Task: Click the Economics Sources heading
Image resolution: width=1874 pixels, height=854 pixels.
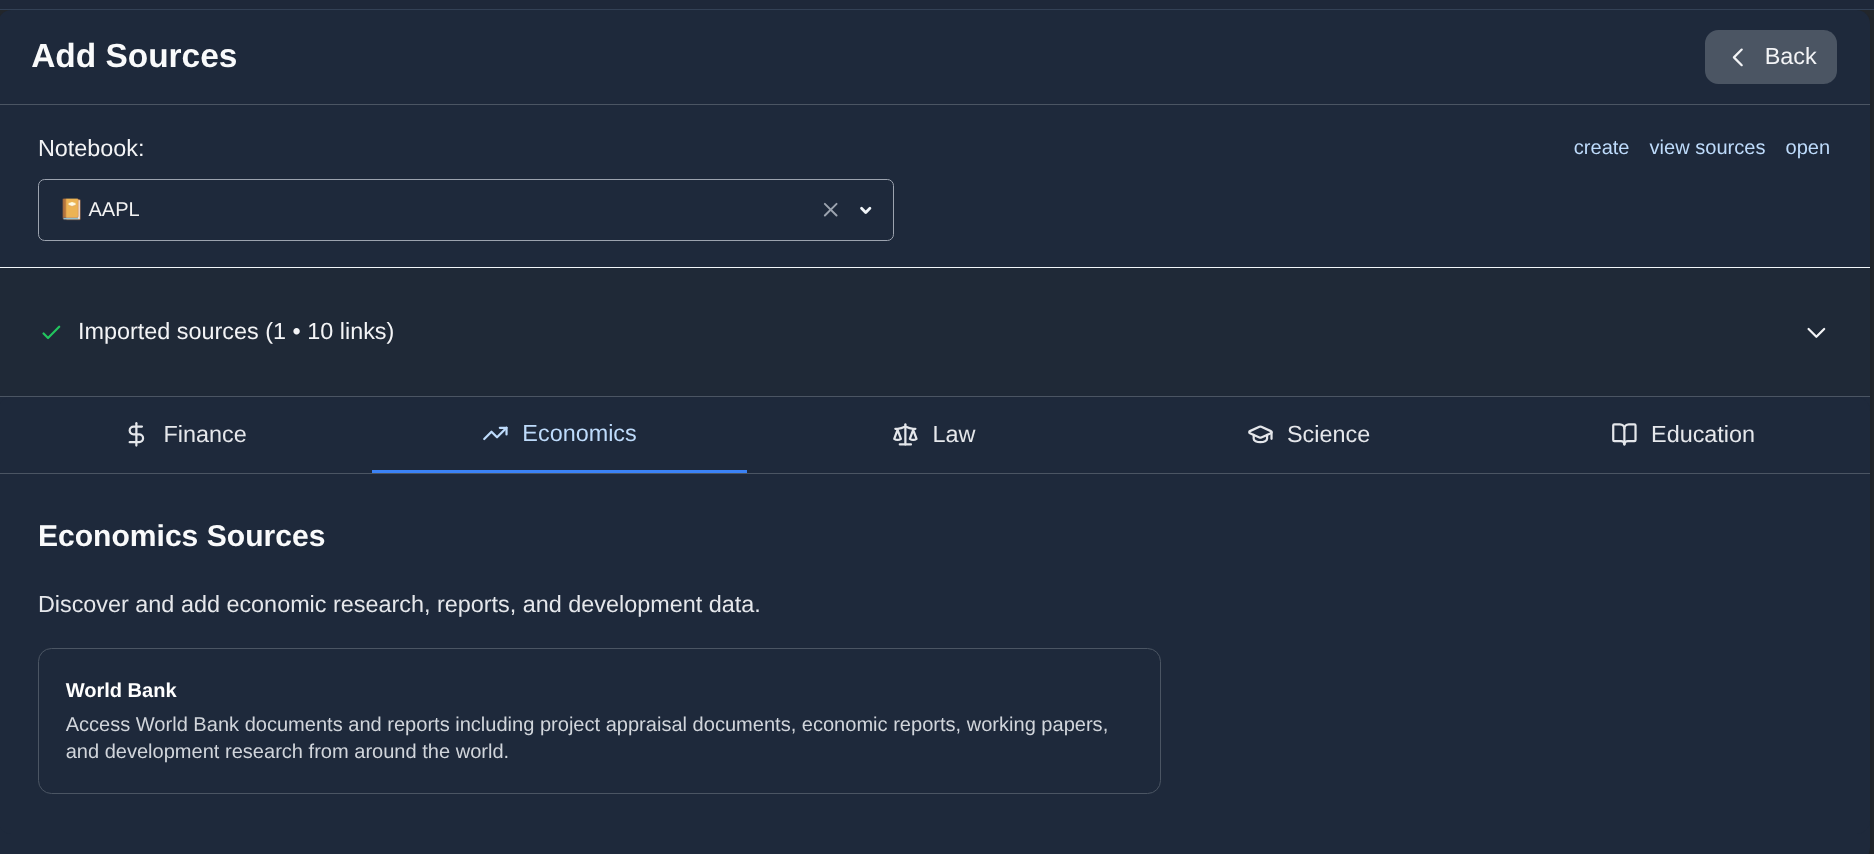Action: (x=181, y=536)
